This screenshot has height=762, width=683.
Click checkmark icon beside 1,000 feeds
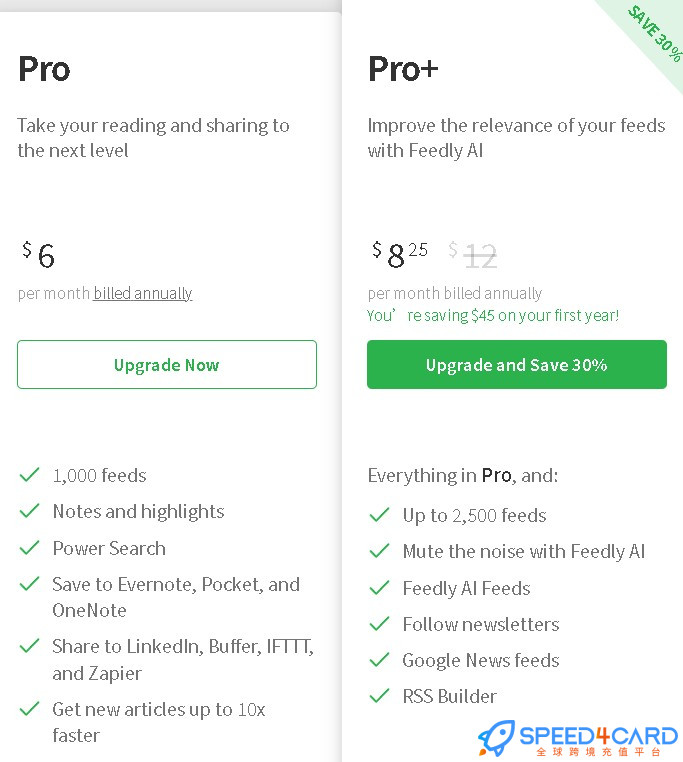(29, 474)
